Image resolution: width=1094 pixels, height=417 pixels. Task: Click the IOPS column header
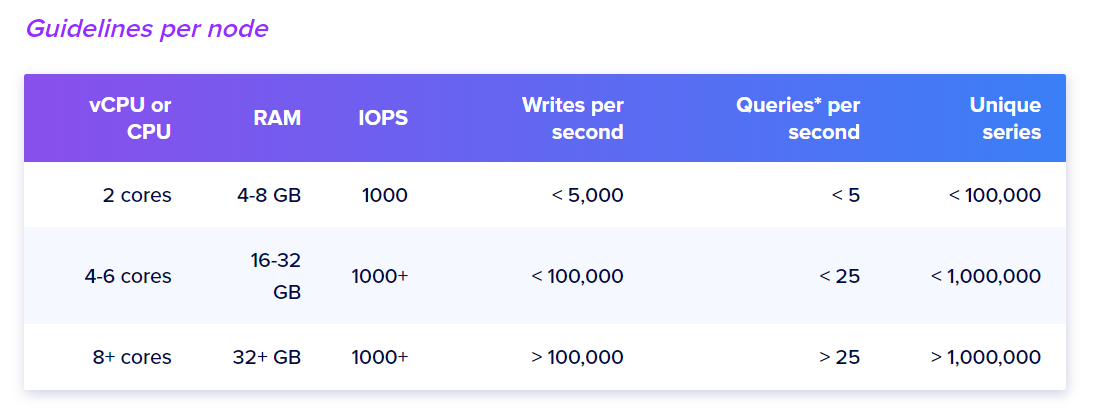point(383,118)
